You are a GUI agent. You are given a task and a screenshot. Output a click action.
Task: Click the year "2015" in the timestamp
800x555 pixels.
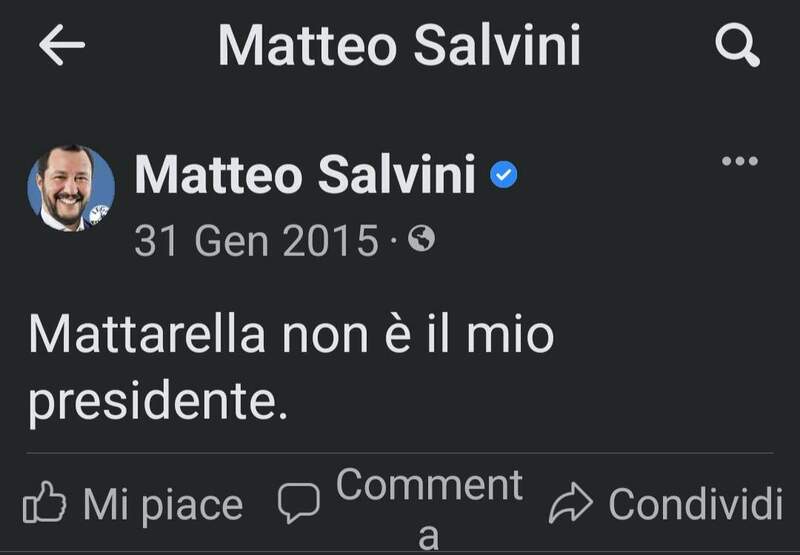tap(330, 240)
